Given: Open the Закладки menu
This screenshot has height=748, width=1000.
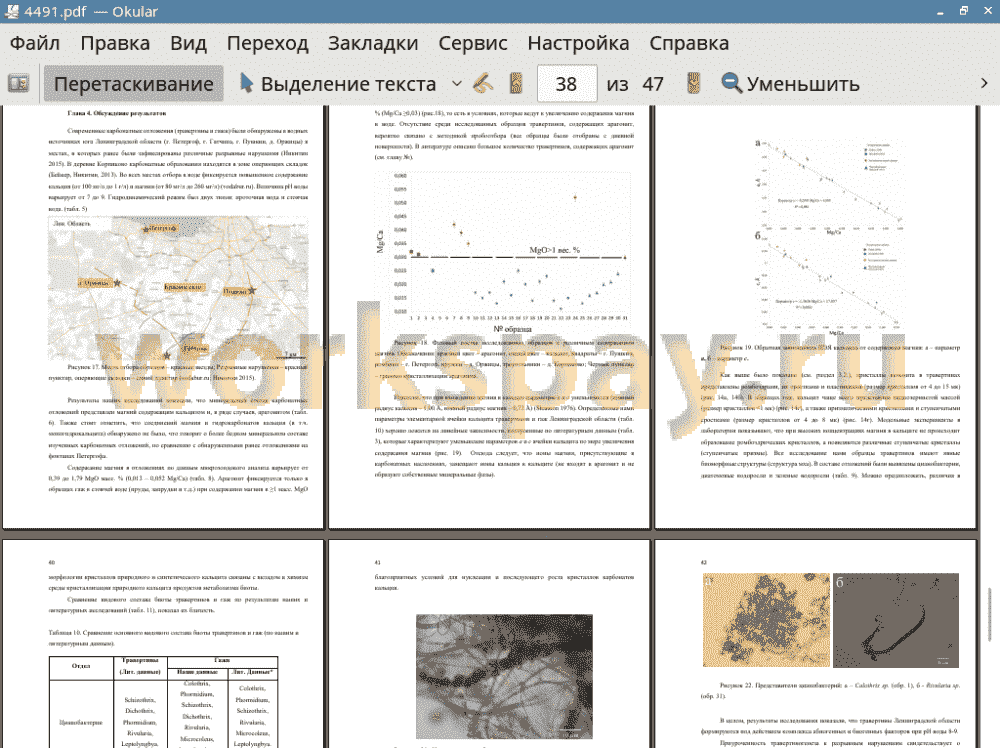Looking at the screenshot, I should (x=373, y=43).
